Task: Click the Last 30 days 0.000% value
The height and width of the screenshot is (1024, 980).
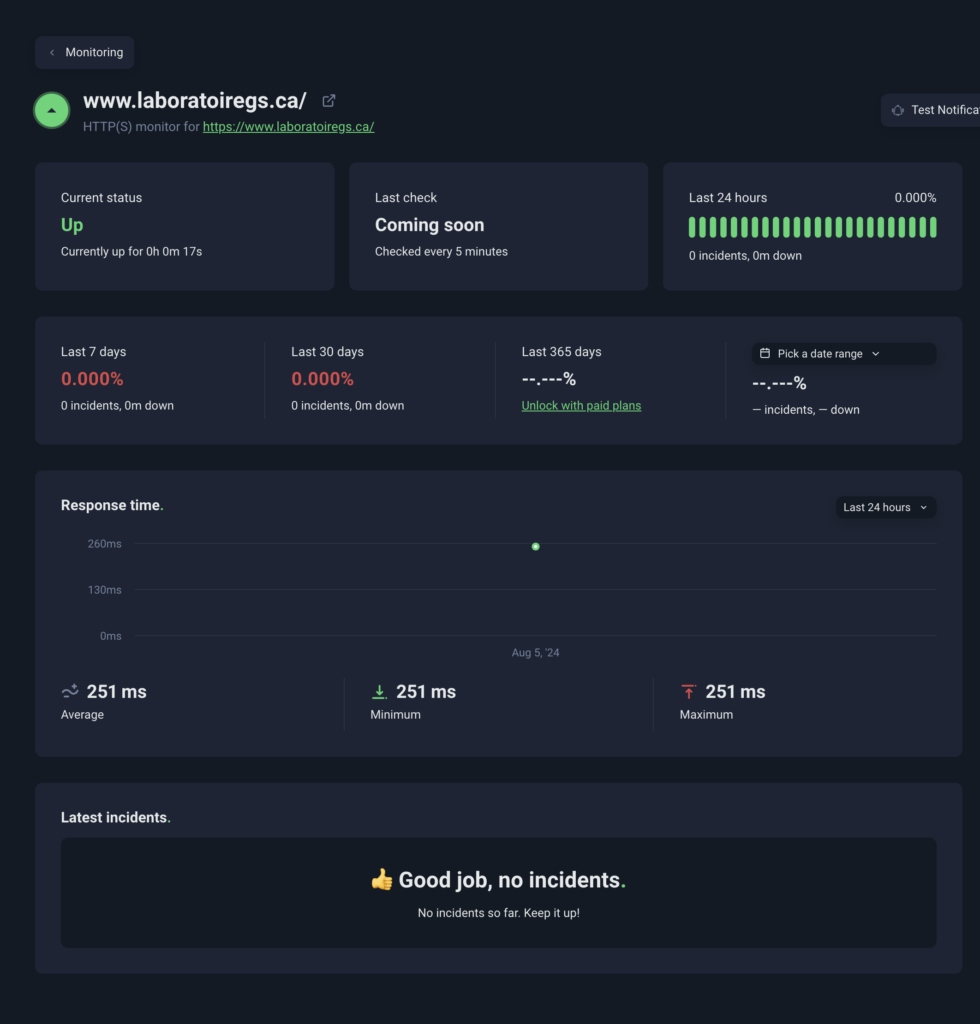Action: (322, 380)
